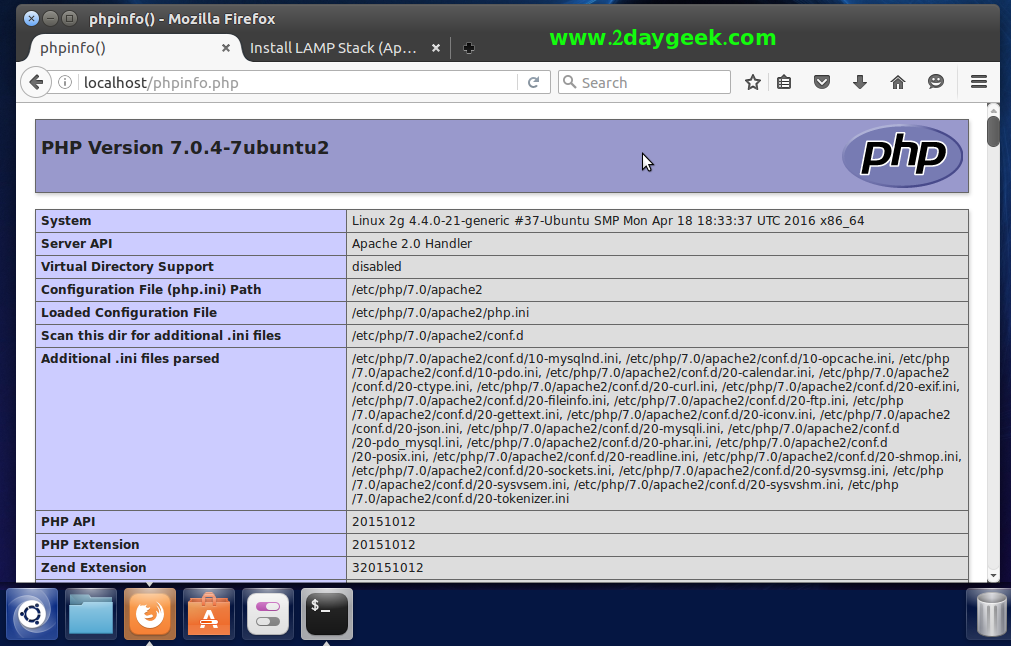Reload the phpinfo page

(533, 83)
